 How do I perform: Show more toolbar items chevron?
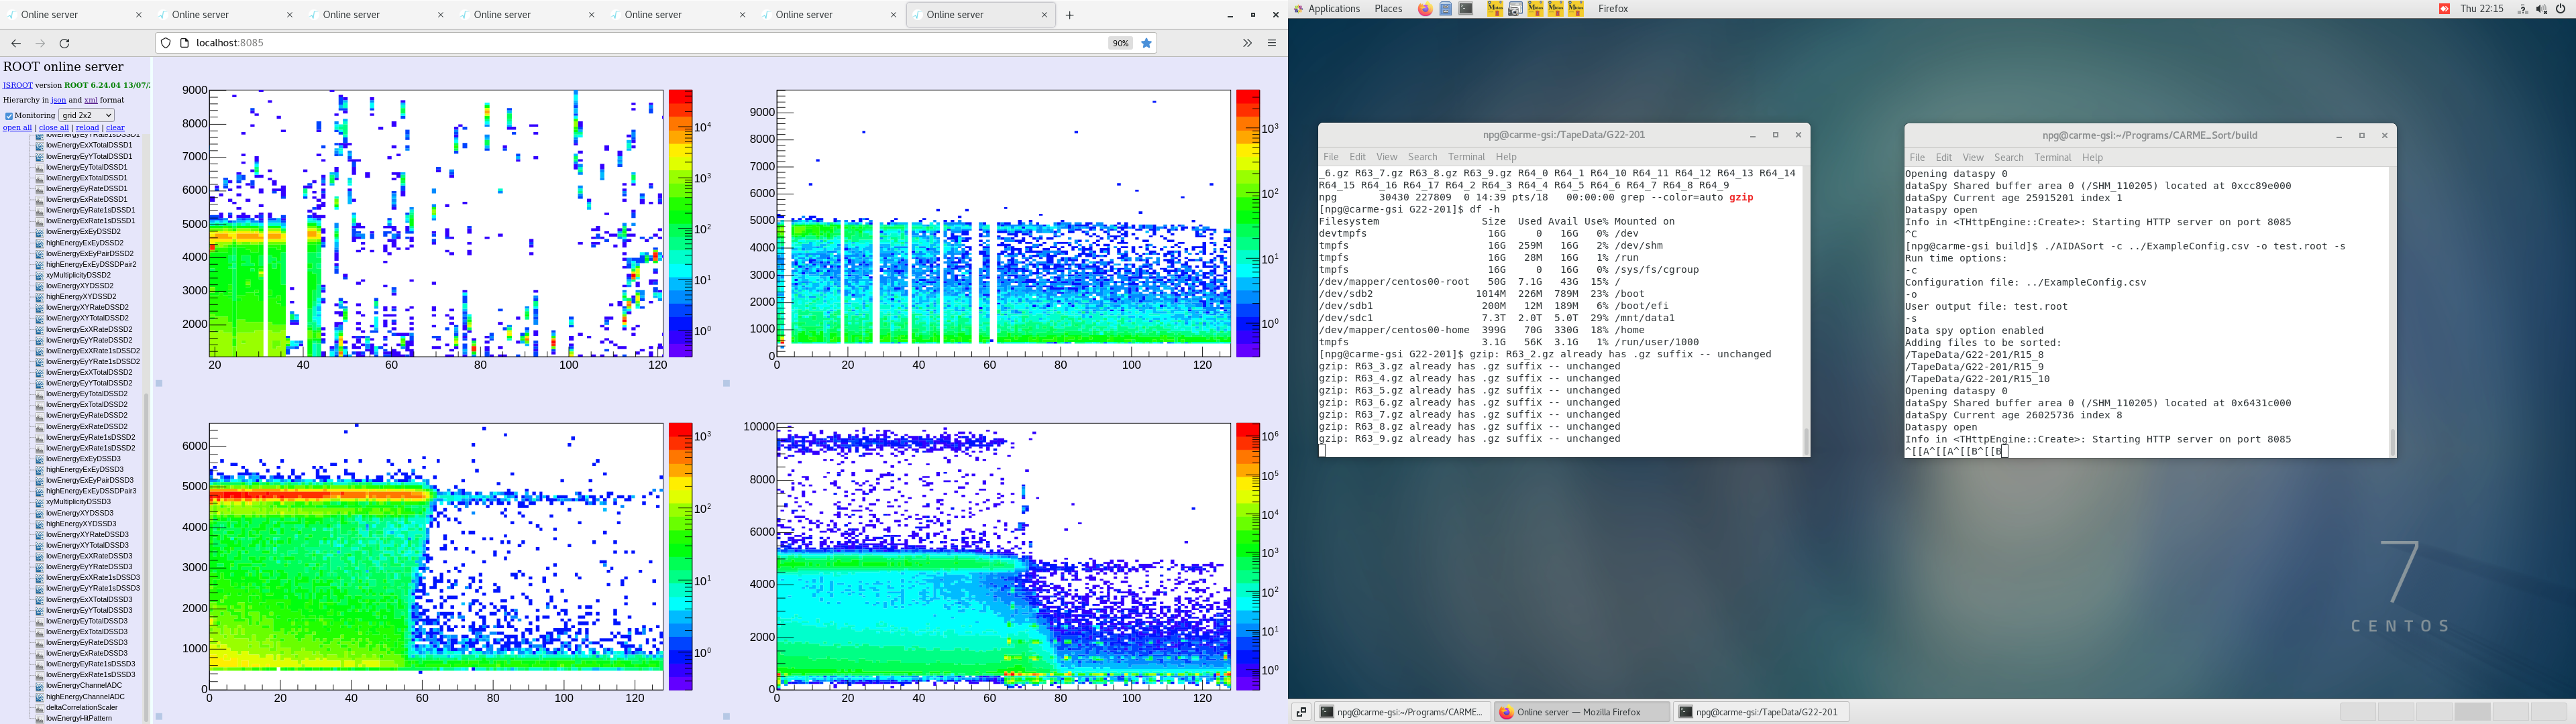point(1247,43)
